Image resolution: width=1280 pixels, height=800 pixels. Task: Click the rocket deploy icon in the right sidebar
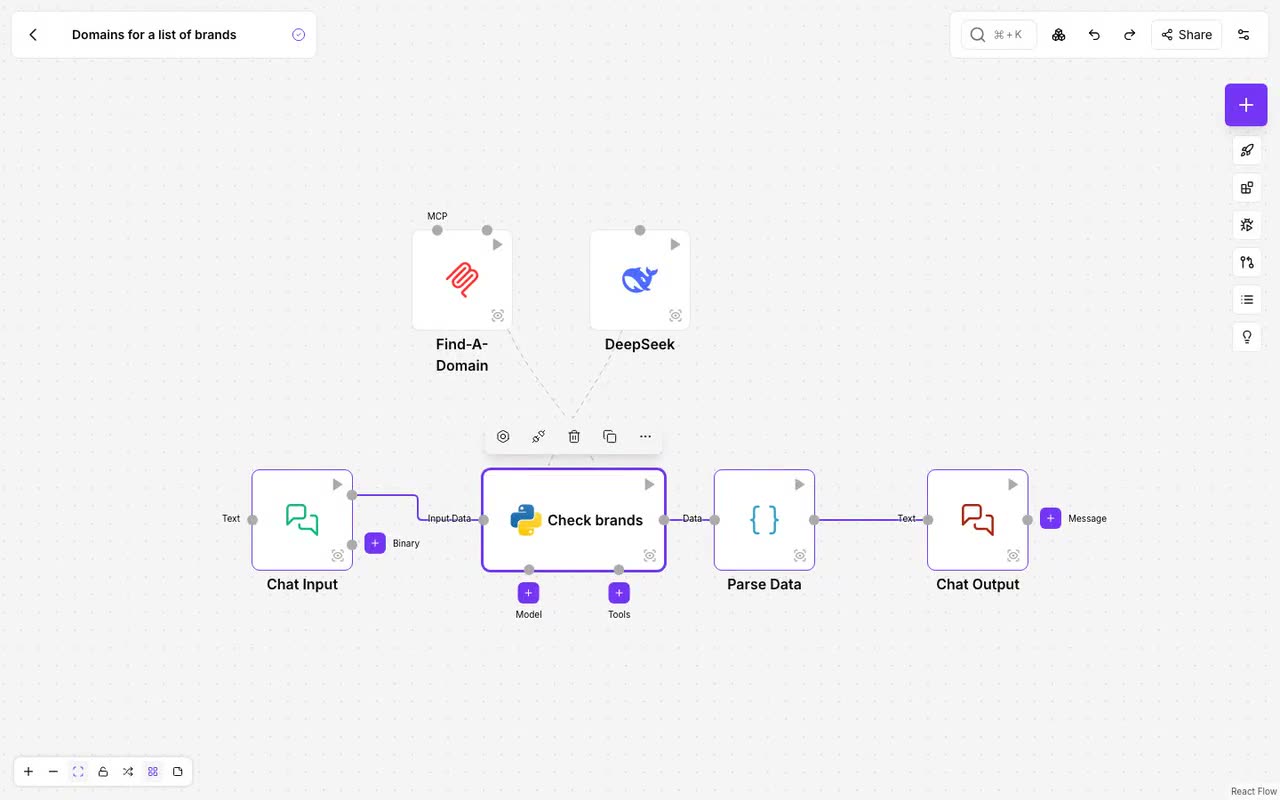1247,151
